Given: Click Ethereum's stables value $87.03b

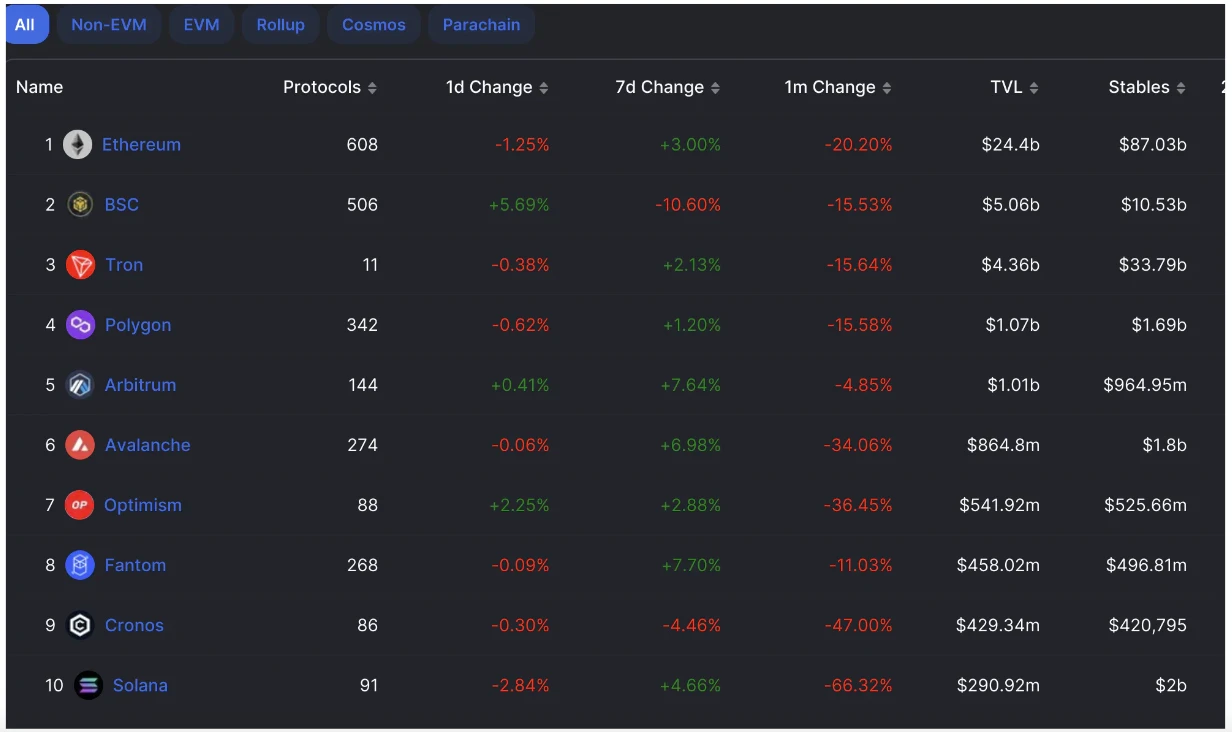Looking at the screenshot, I should [x=1153, y=145].
